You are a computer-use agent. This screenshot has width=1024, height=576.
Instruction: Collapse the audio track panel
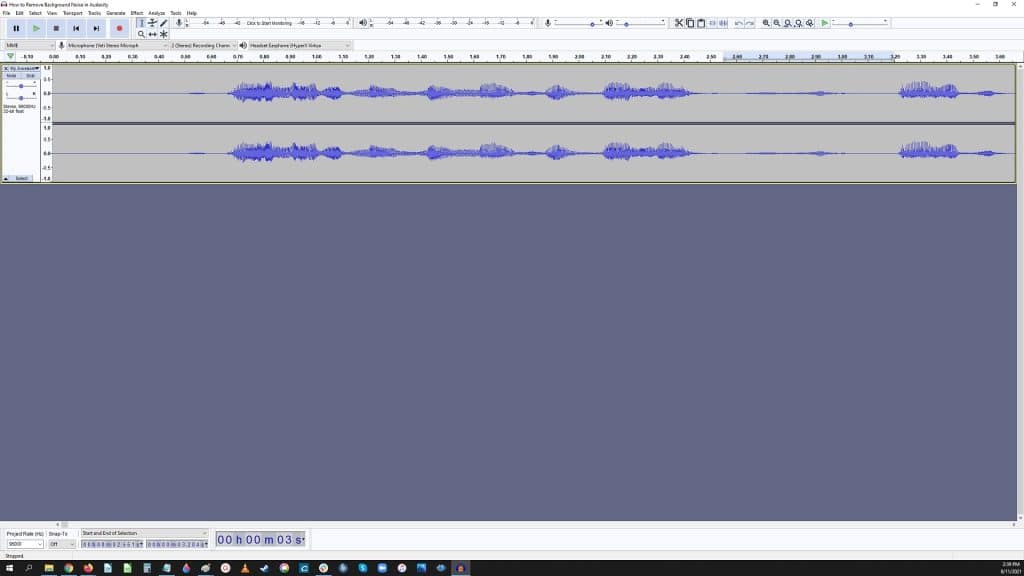[5, 178]
